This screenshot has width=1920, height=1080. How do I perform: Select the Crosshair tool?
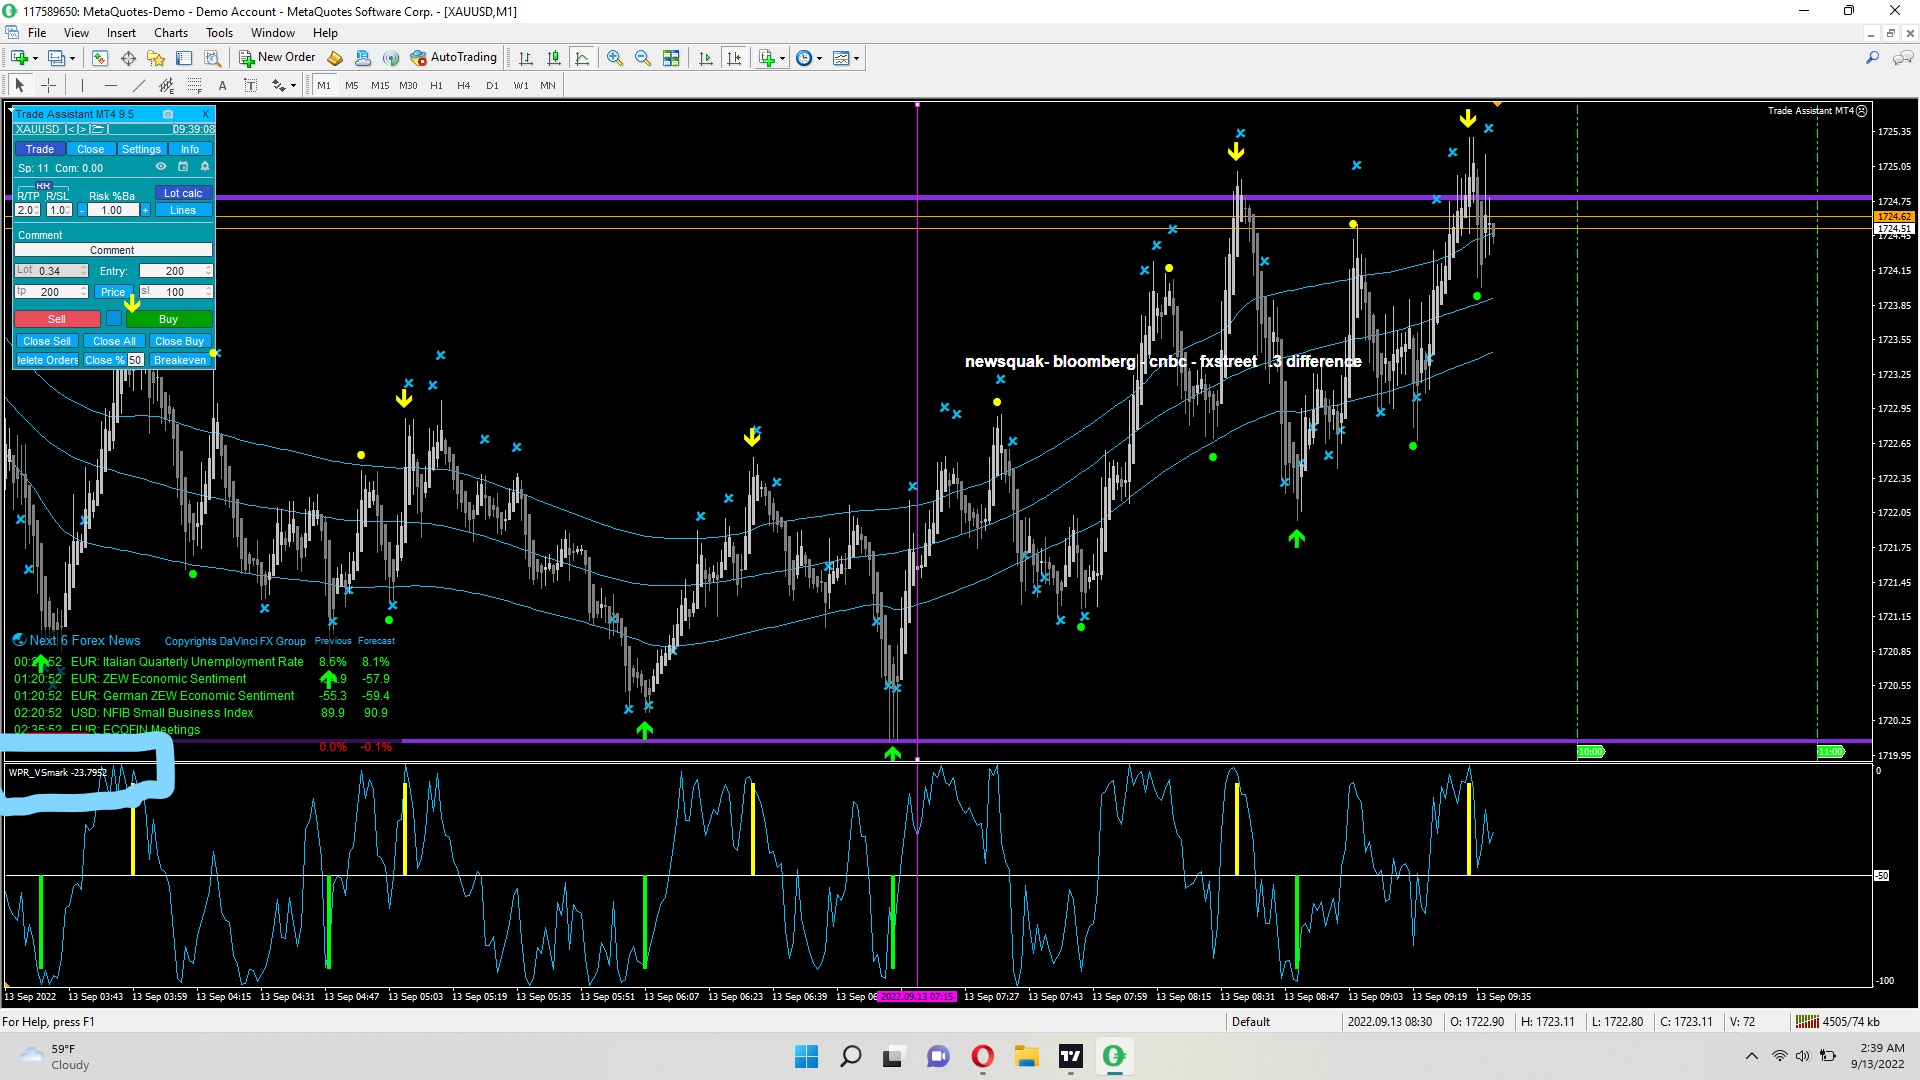point(48,86)
